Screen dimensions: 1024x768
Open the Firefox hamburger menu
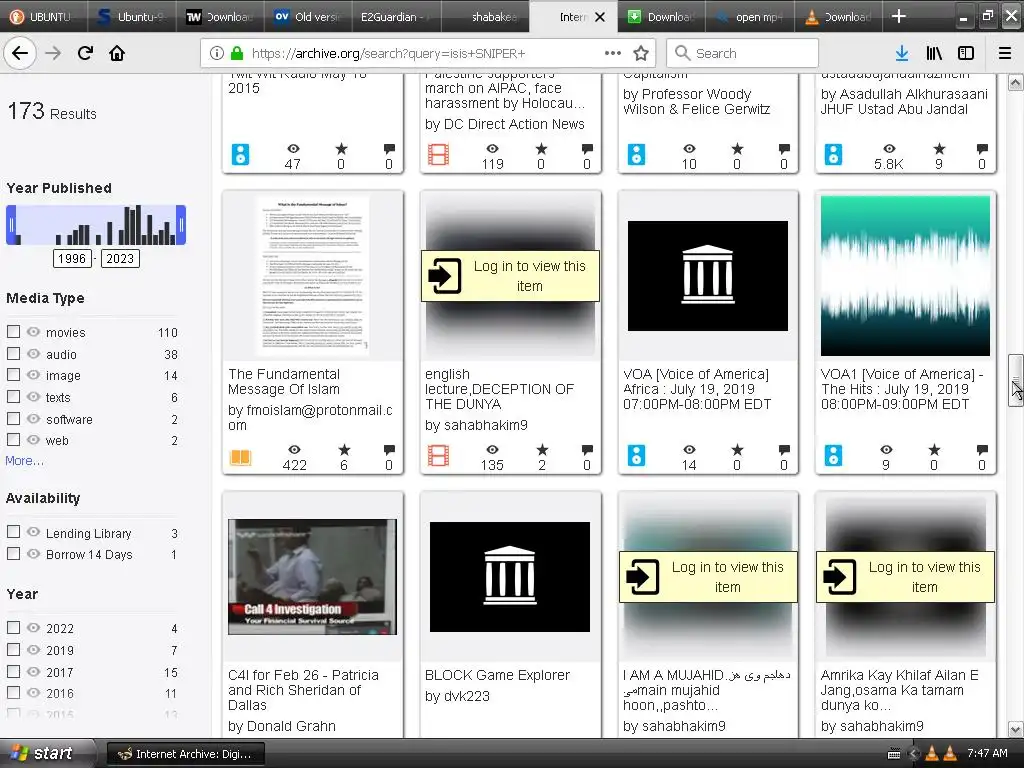pyautogui.click(x=1005, y=53)
